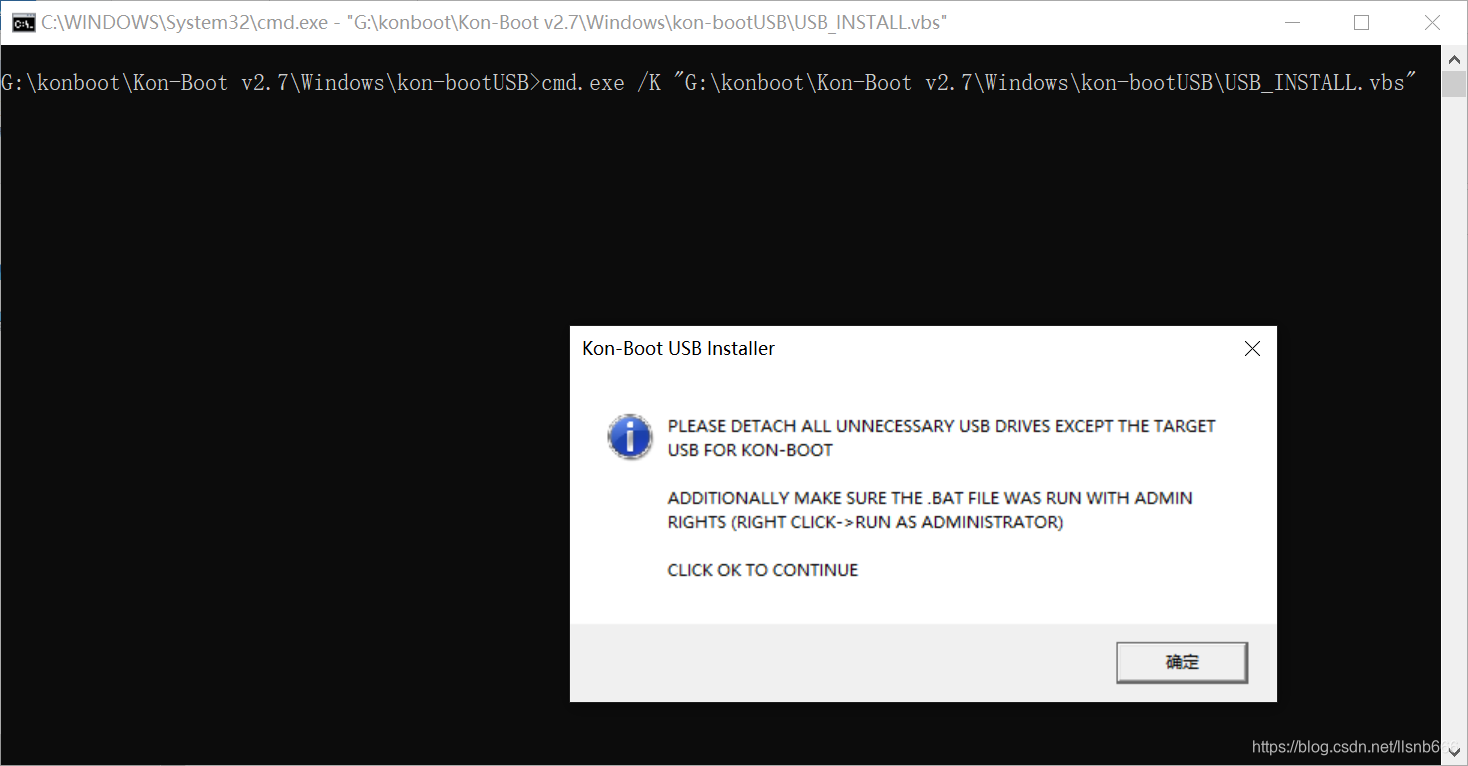
Task: Click the 'PLEASE DETACH ALL UNNECESSARY USB DRIVES' message
Action: [x=941, y=437]
